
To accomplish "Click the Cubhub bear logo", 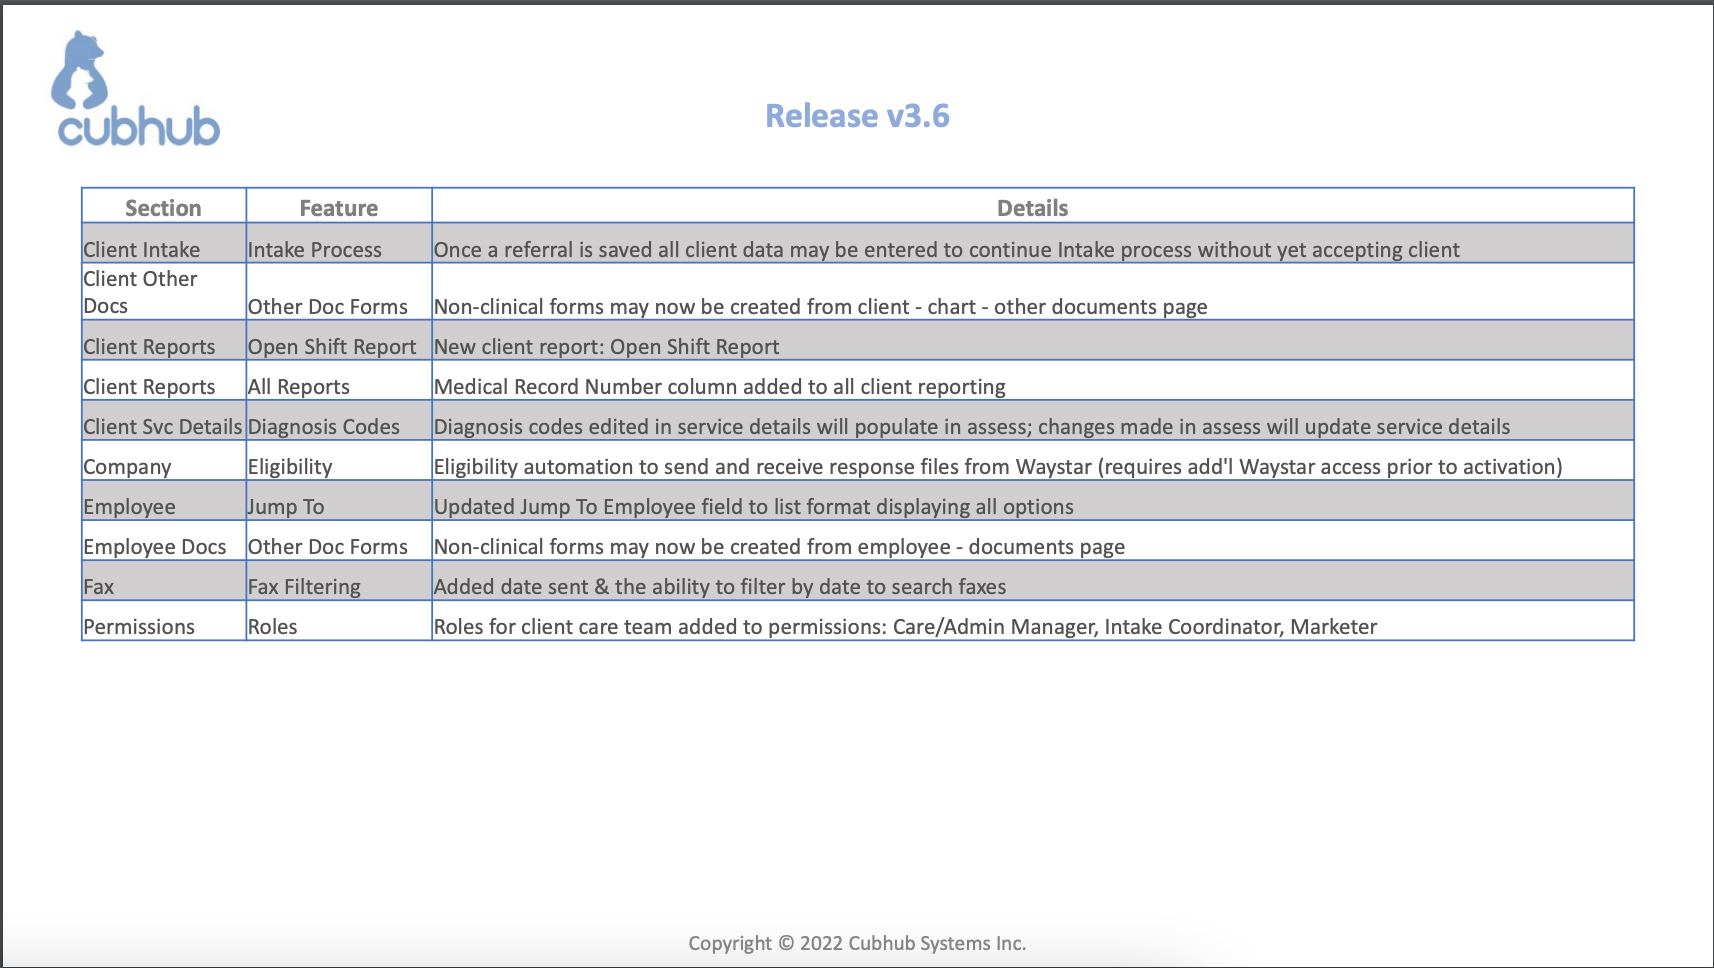I will pyautogui.click(x=136, y=89).
